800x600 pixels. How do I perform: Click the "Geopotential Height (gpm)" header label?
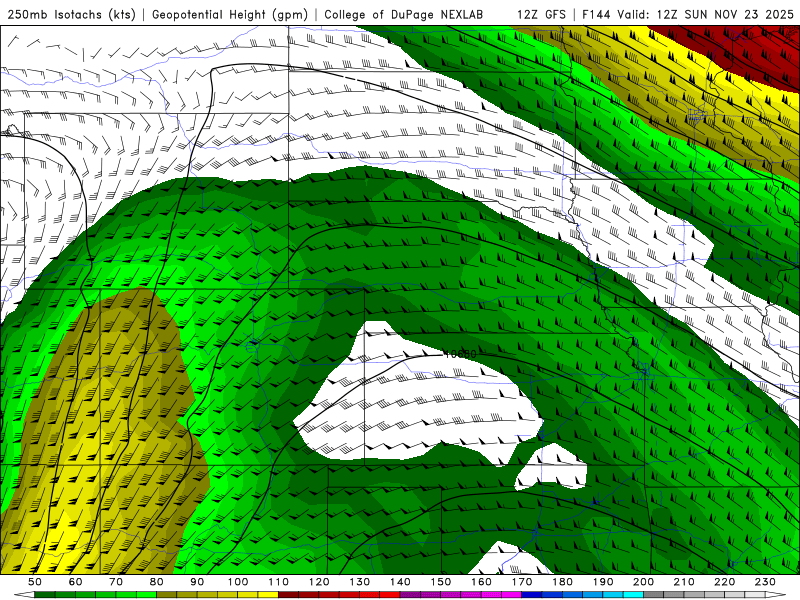coord(230,14)
